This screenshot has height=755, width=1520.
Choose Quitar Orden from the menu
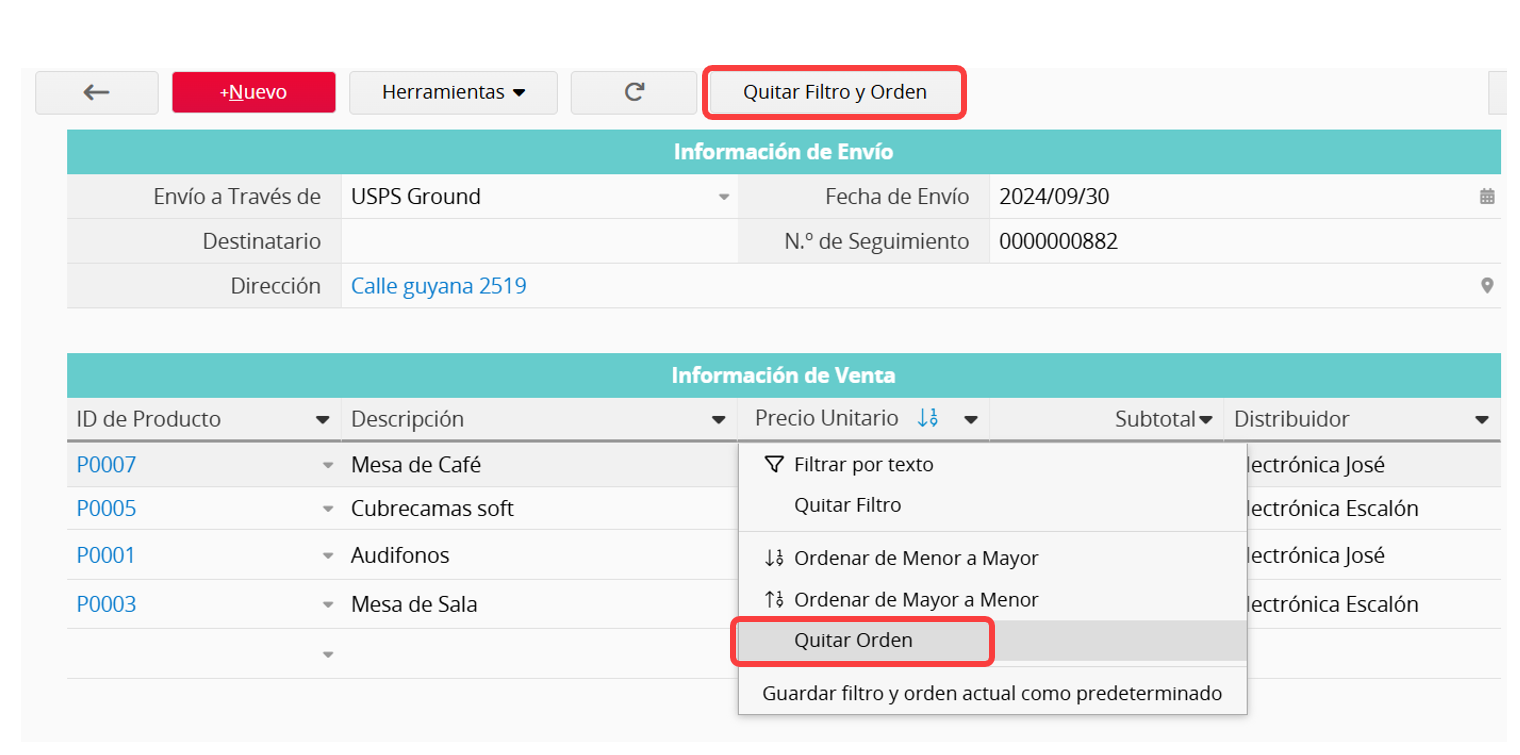tap(853, 641)
